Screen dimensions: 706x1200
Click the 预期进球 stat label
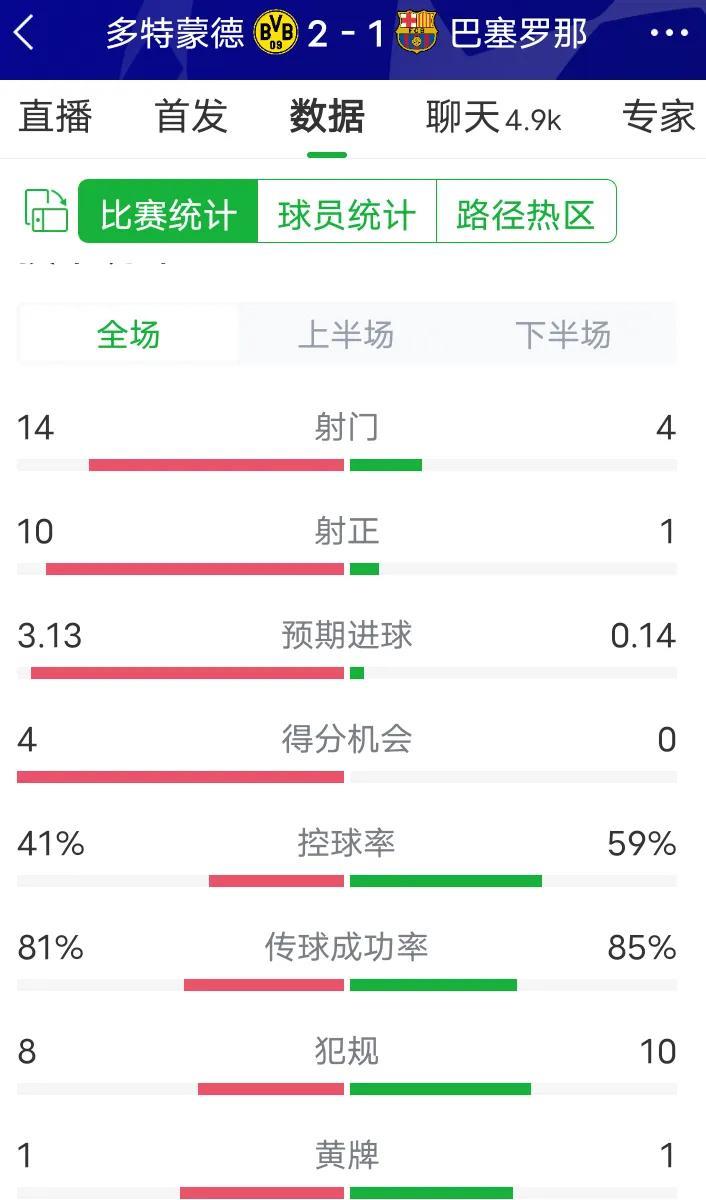[x=347, y=635]
